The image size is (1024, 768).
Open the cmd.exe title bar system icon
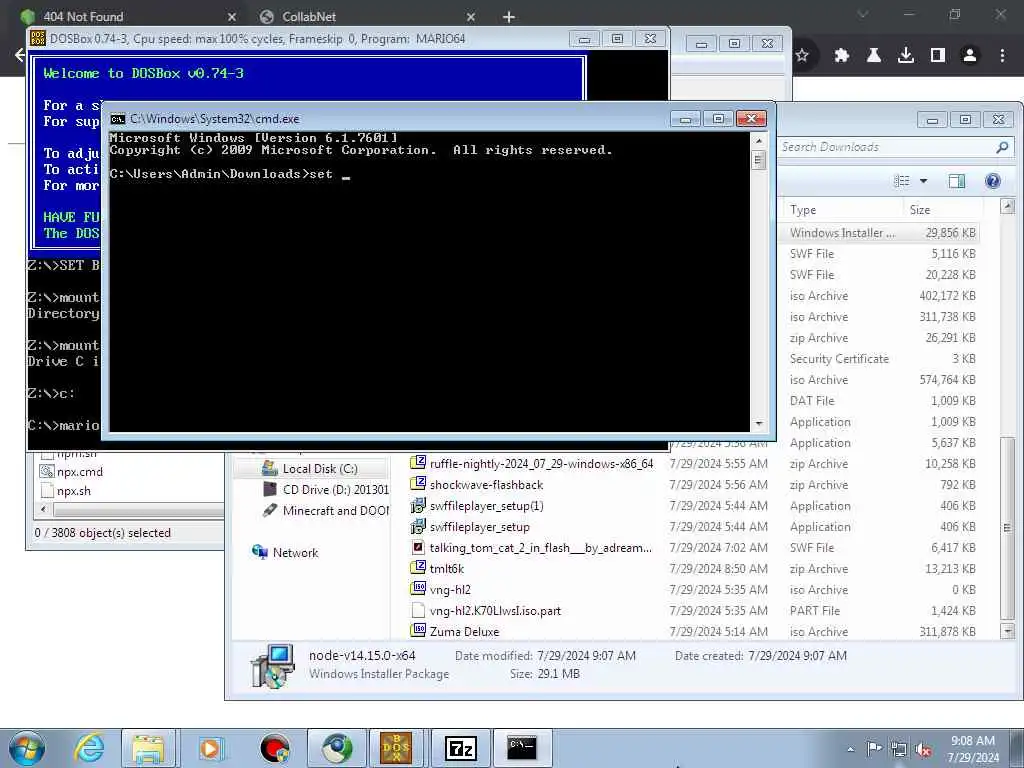click(x=118, y=119)
